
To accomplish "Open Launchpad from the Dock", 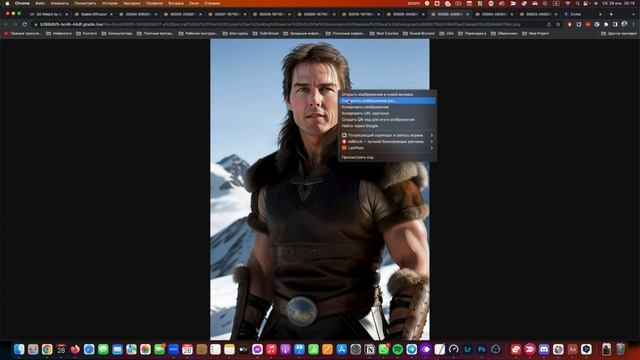I will (33, 349).
